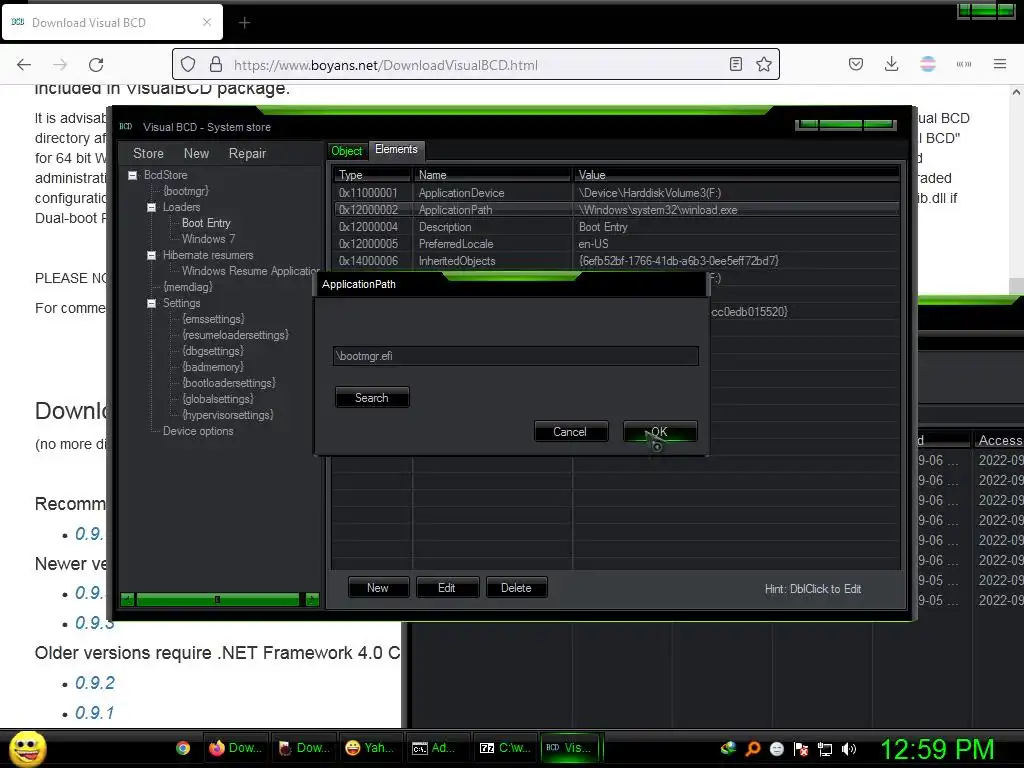Screen dimensions: 1024x768
Task: Show site security lock info
Action: tap(216, 65)
